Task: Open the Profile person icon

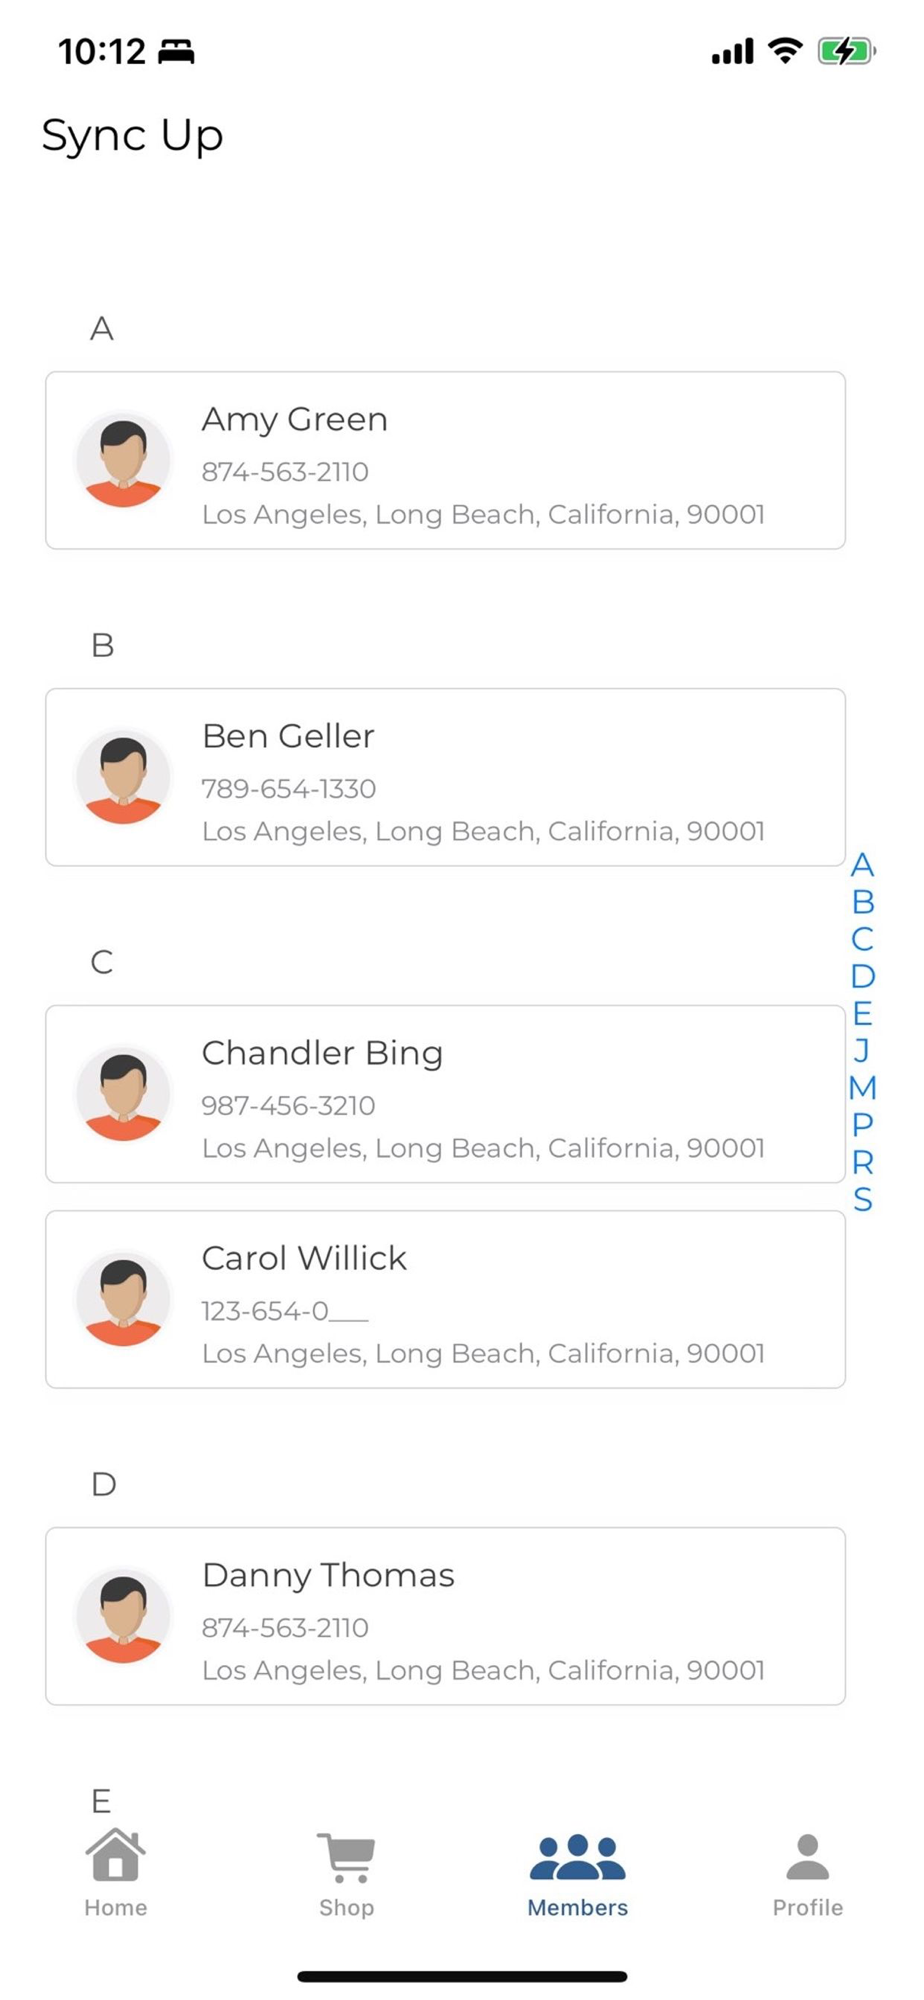Action: (x=807, y=1857)
